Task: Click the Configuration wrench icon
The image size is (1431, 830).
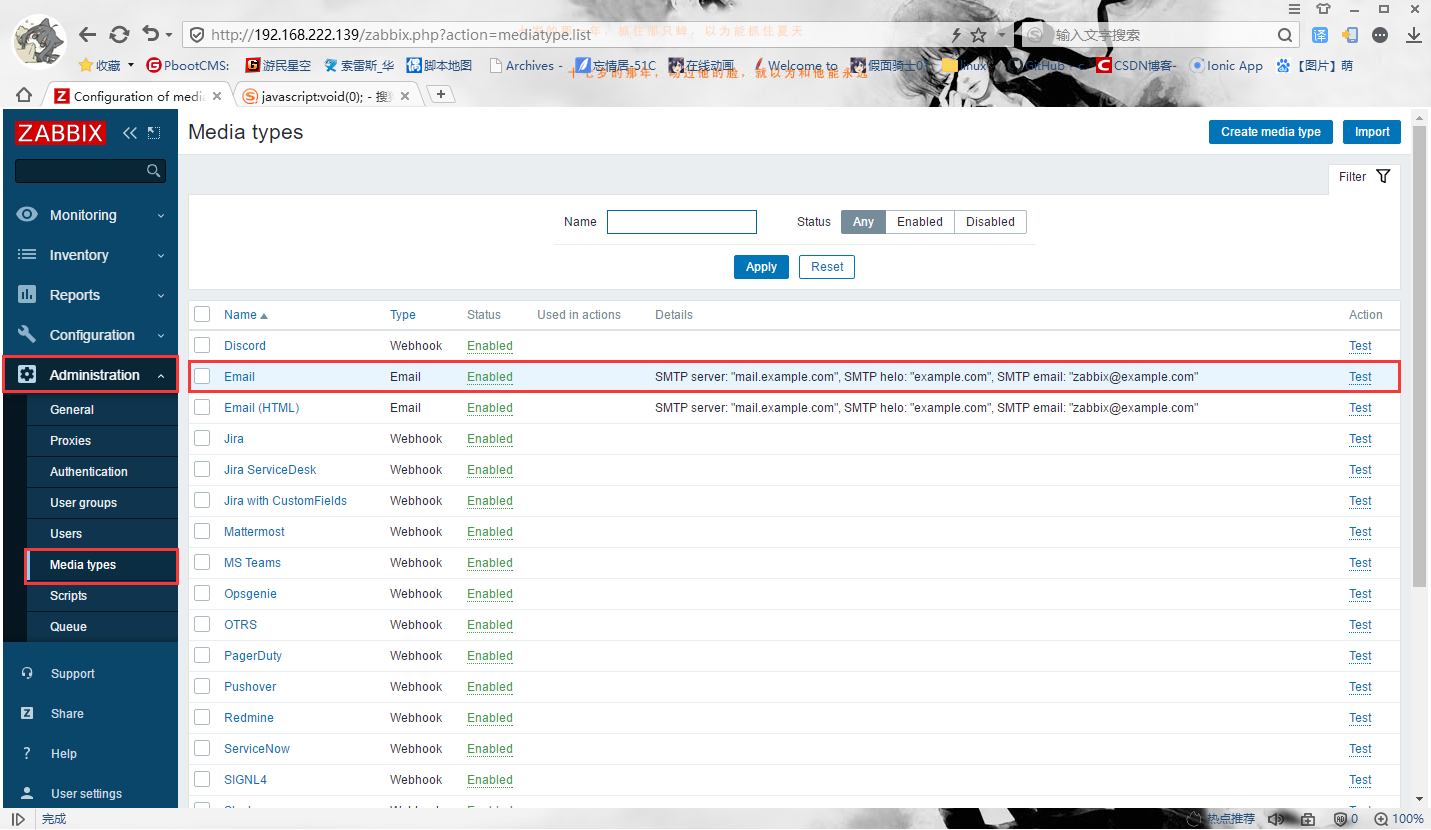Action: (27, 335)
